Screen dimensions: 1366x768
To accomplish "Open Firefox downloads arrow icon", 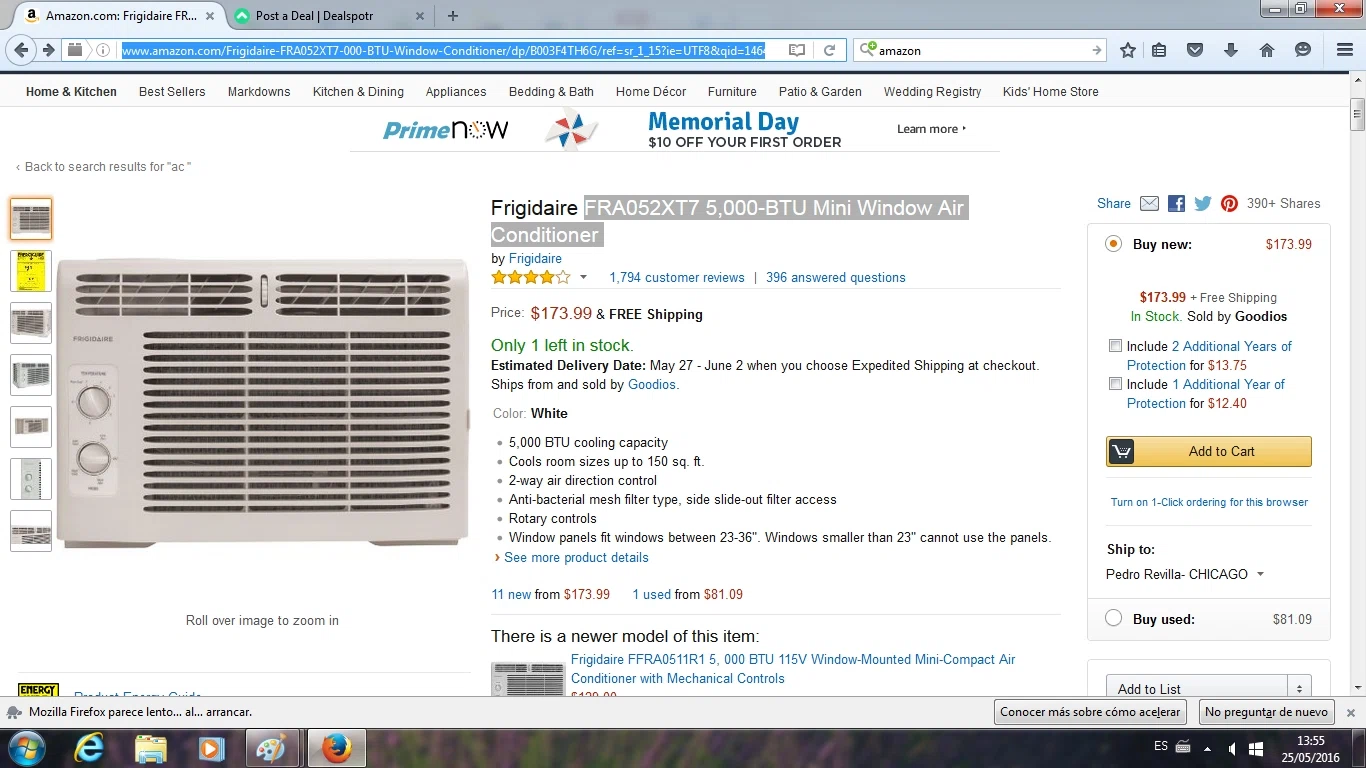I will (x=1231, y=50).
